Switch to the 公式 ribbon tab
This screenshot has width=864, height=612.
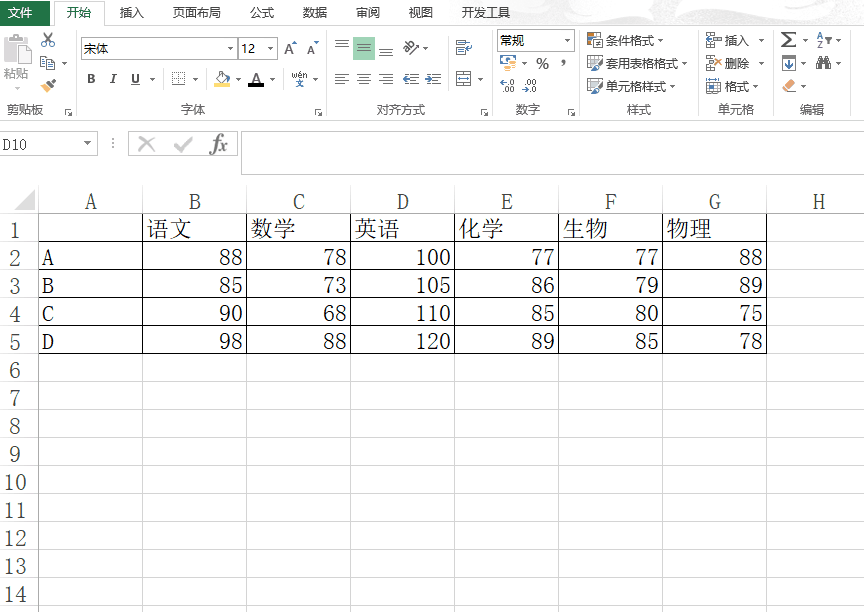tap(262, 12)
